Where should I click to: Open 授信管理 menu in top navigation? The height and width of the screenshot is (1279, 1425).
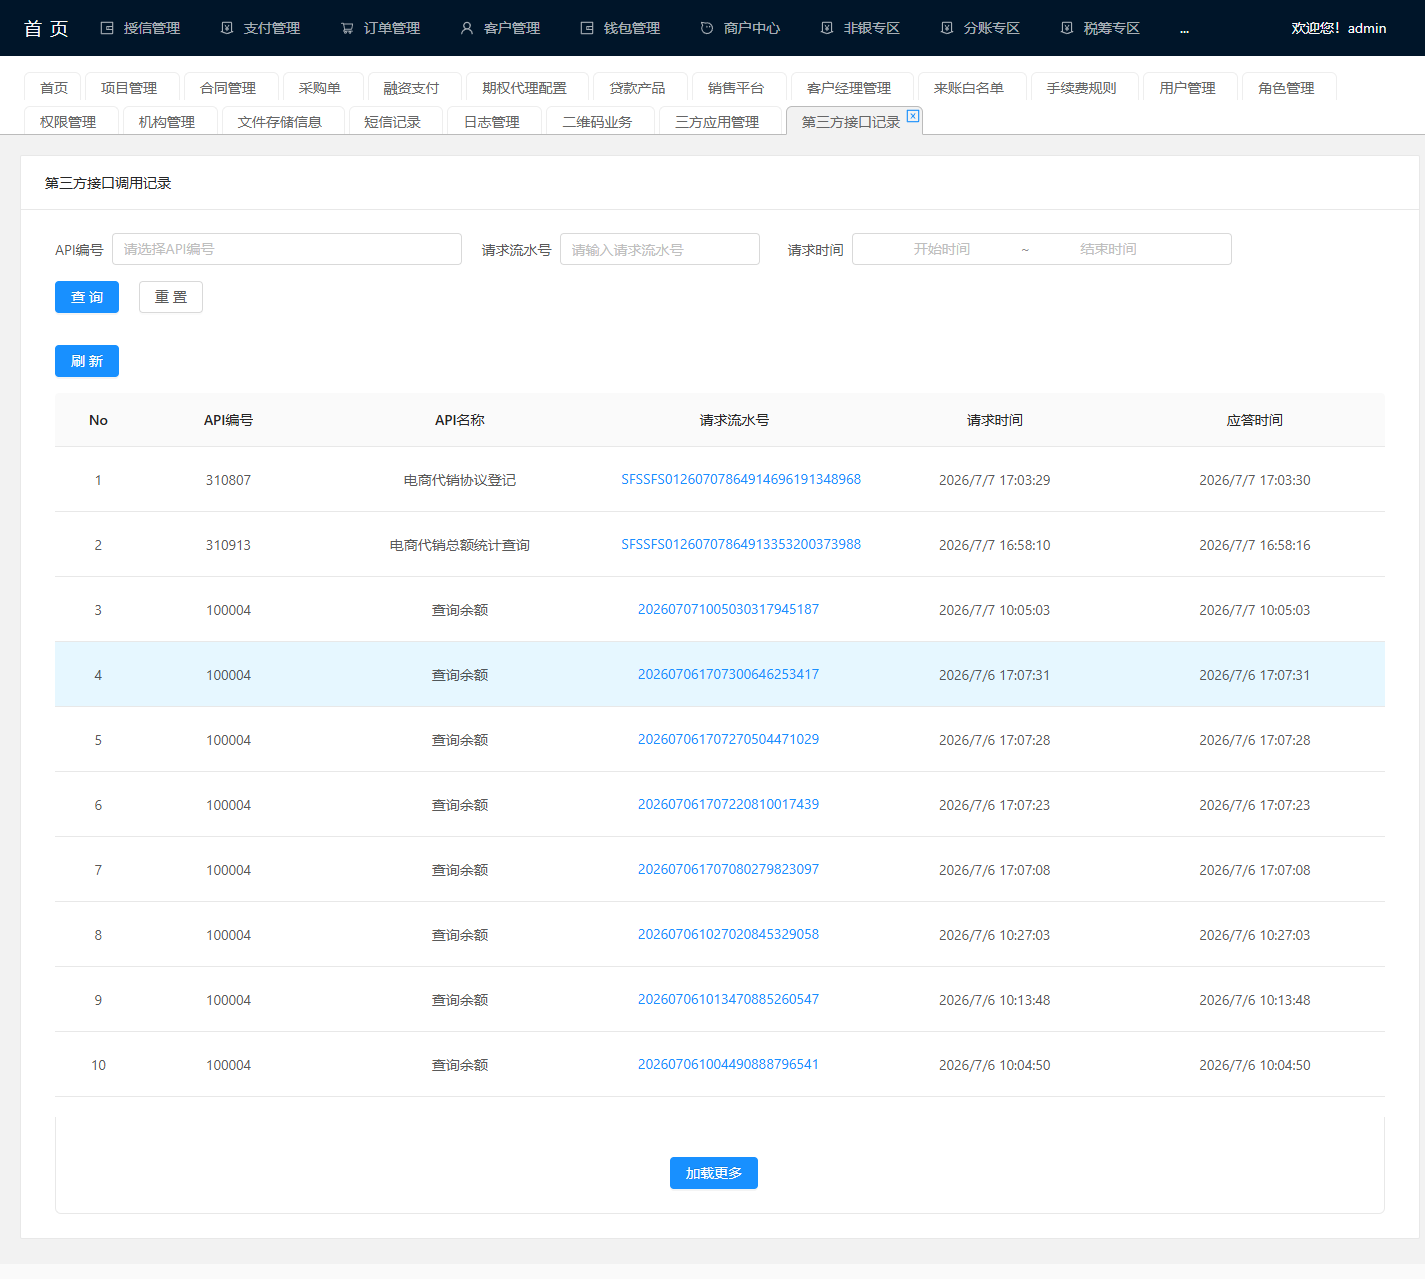[140, 28]
